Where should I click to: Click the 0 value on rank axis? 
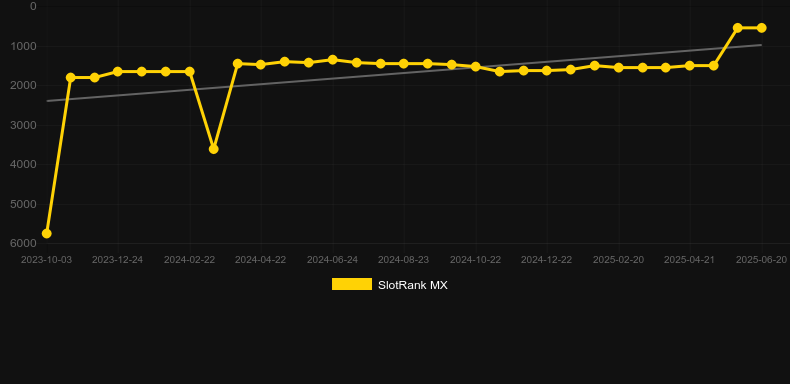[x=33, y=6]
